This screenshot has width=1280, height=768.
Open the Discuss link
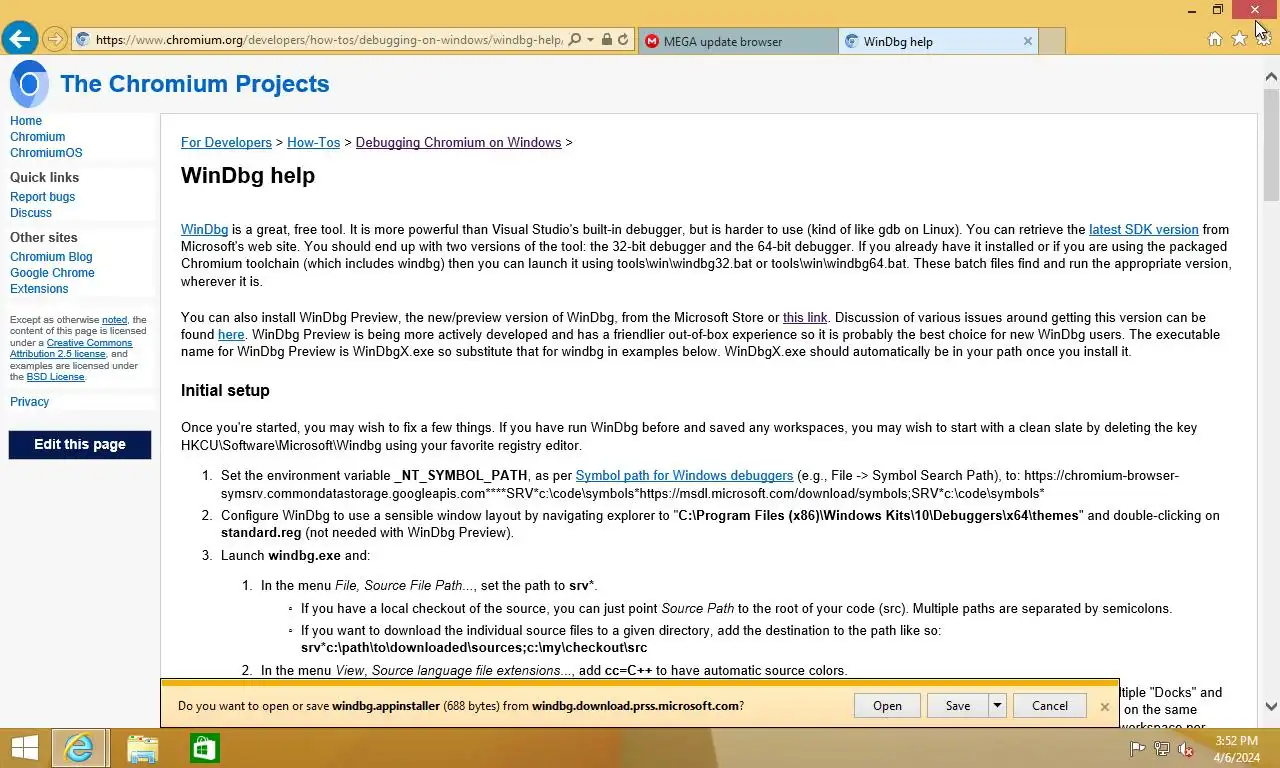pyautogui.click(x=31, y=213)
